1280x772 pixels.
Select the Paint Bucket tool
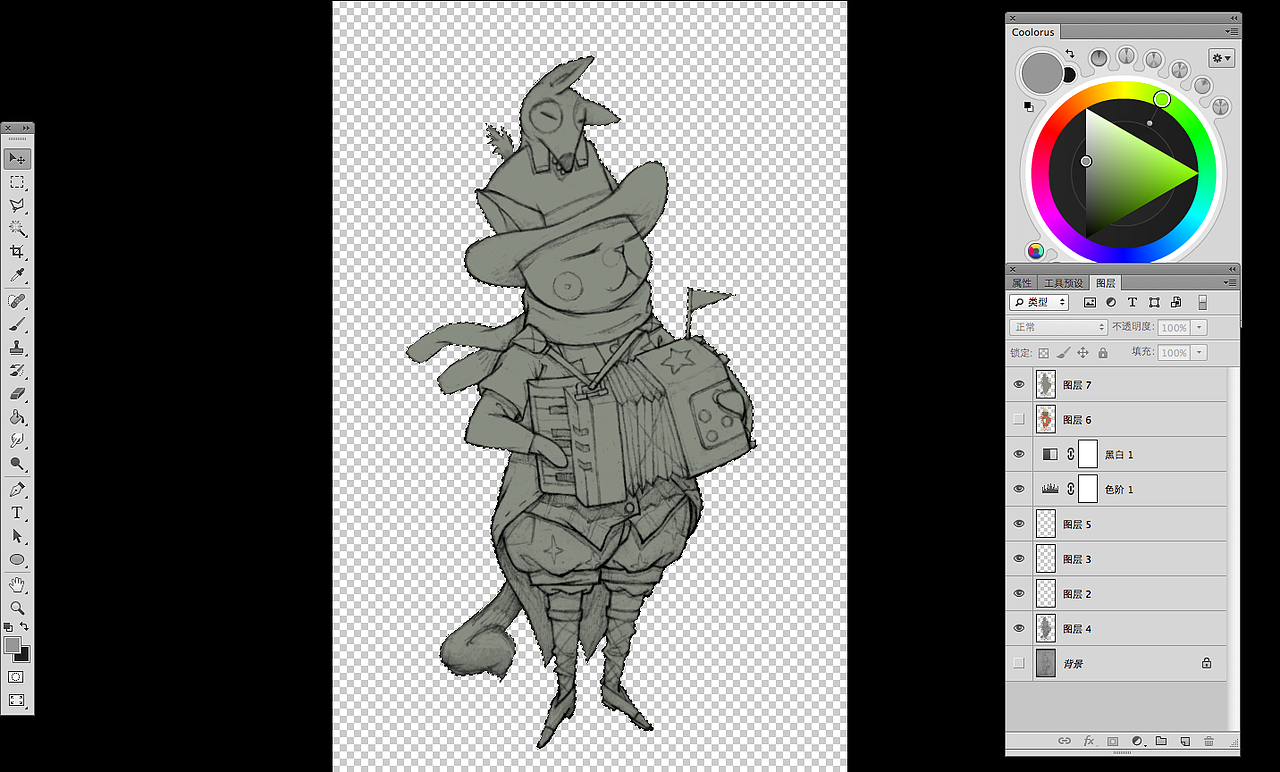click(x=17, y=417)
